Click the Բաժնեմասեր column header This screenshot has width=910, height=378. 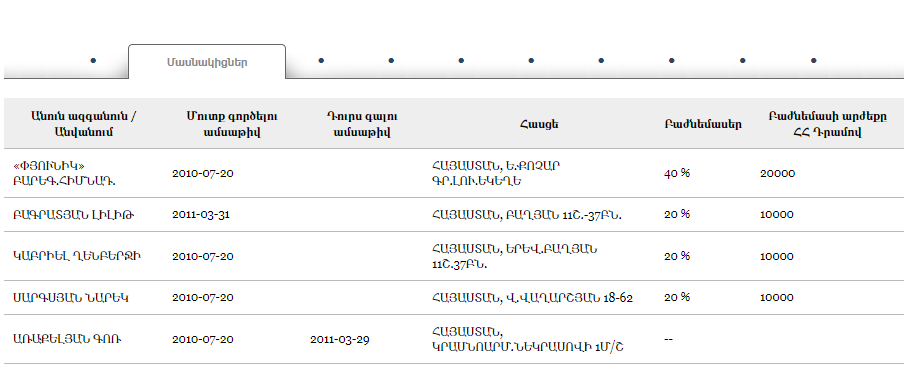703,124
